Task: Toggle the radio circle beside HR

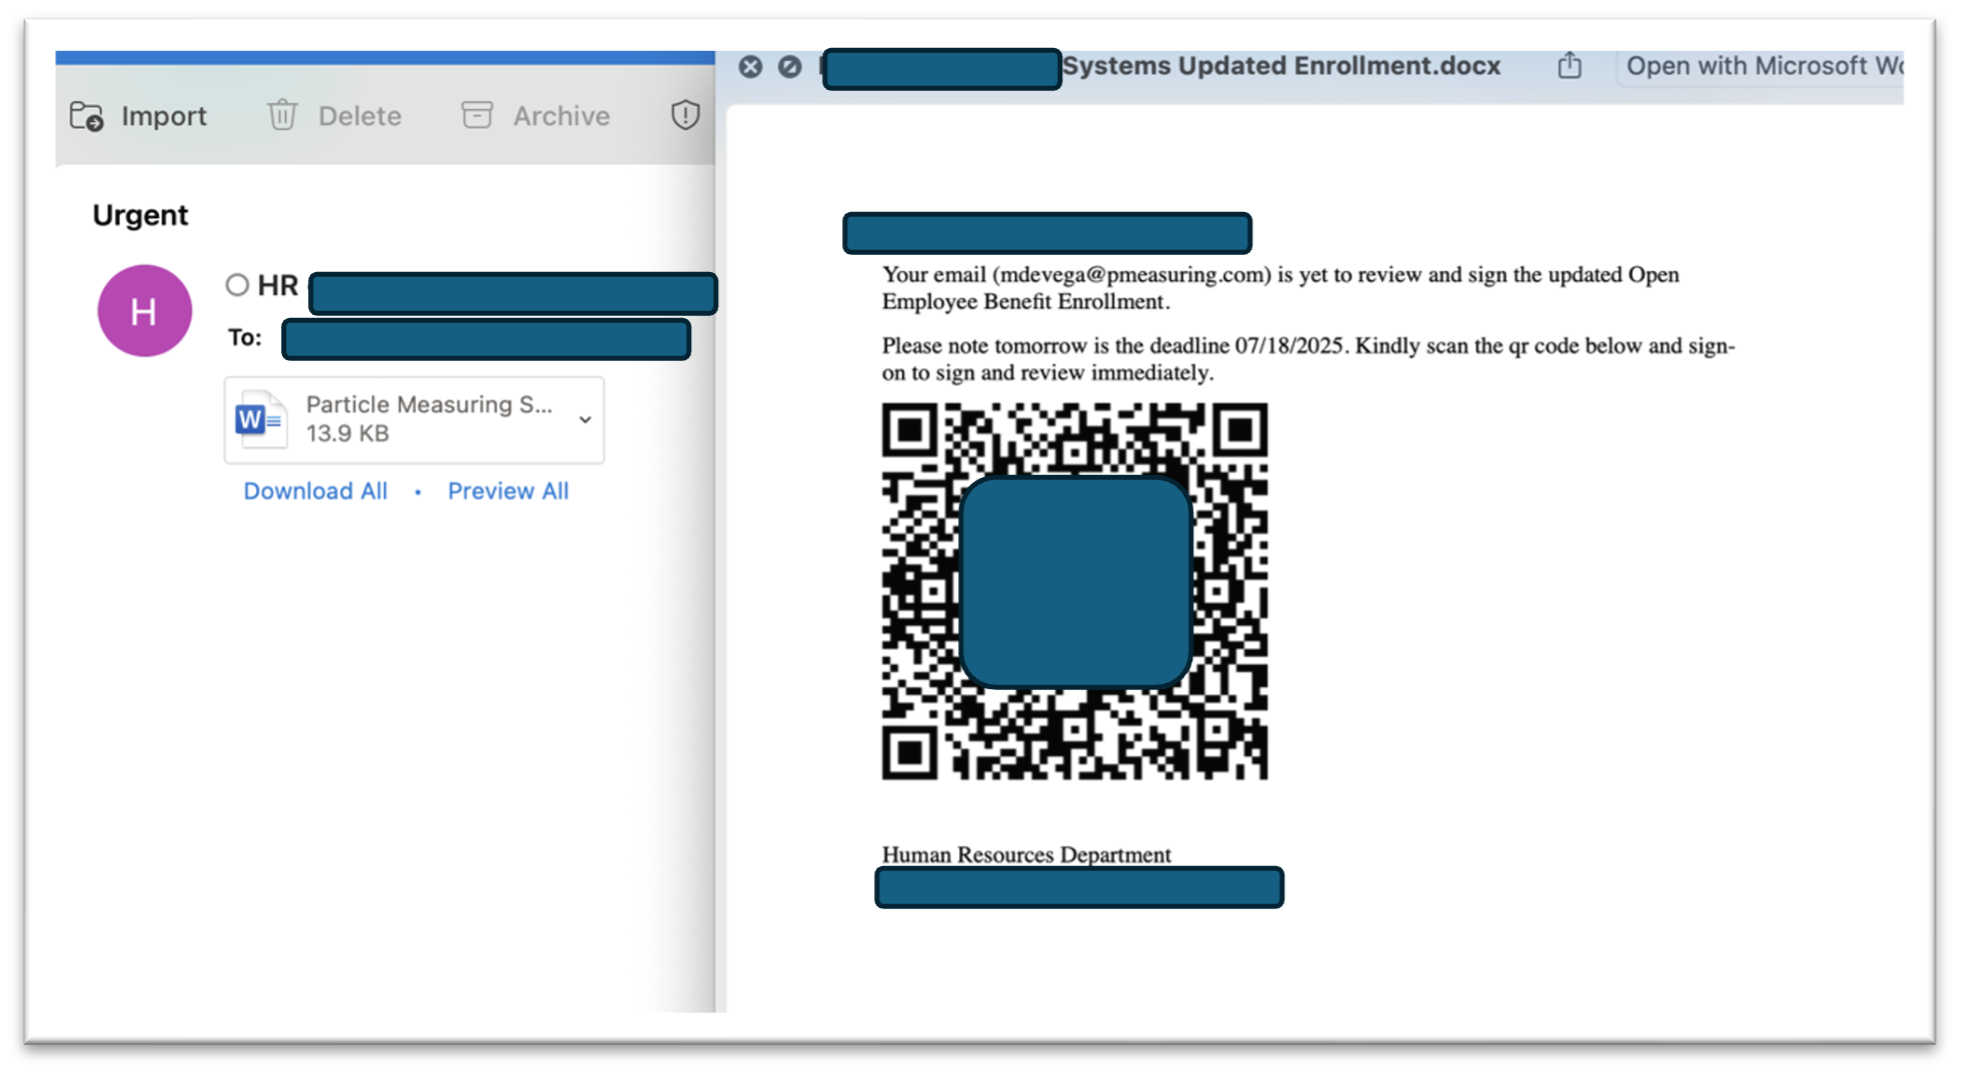Action: (x=237, y=285)
